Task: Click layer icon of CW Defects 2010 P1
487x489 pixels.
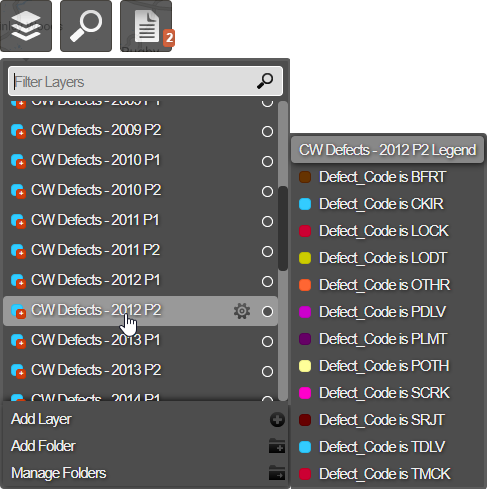Action: [x=18, y=161]
